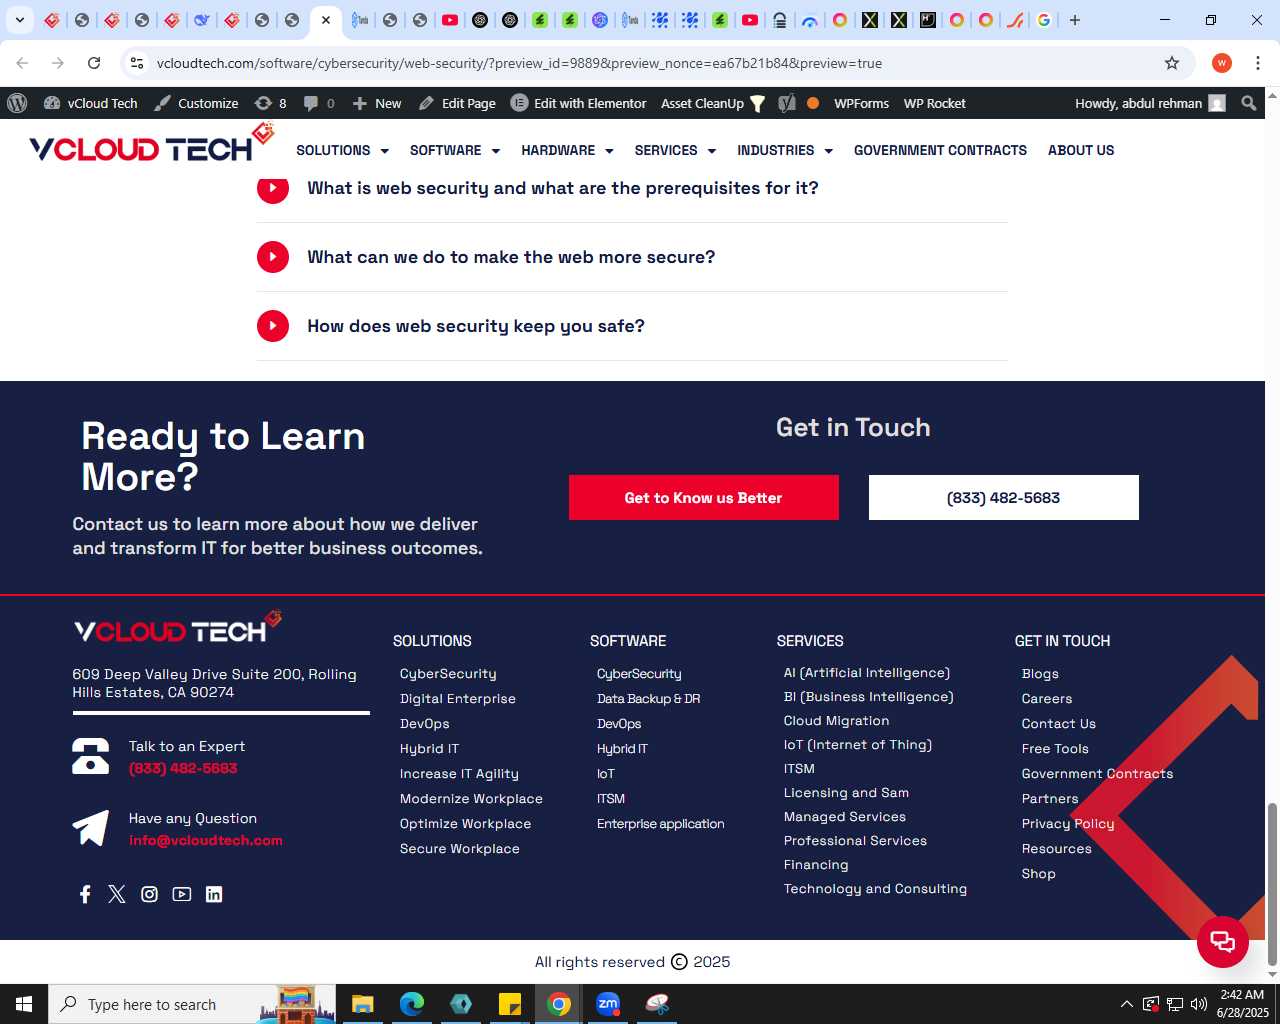This screenshot has height=1024, width=1280.
Task: Open Microsoft Edge from the taskbar
Action: (411, 1004)
